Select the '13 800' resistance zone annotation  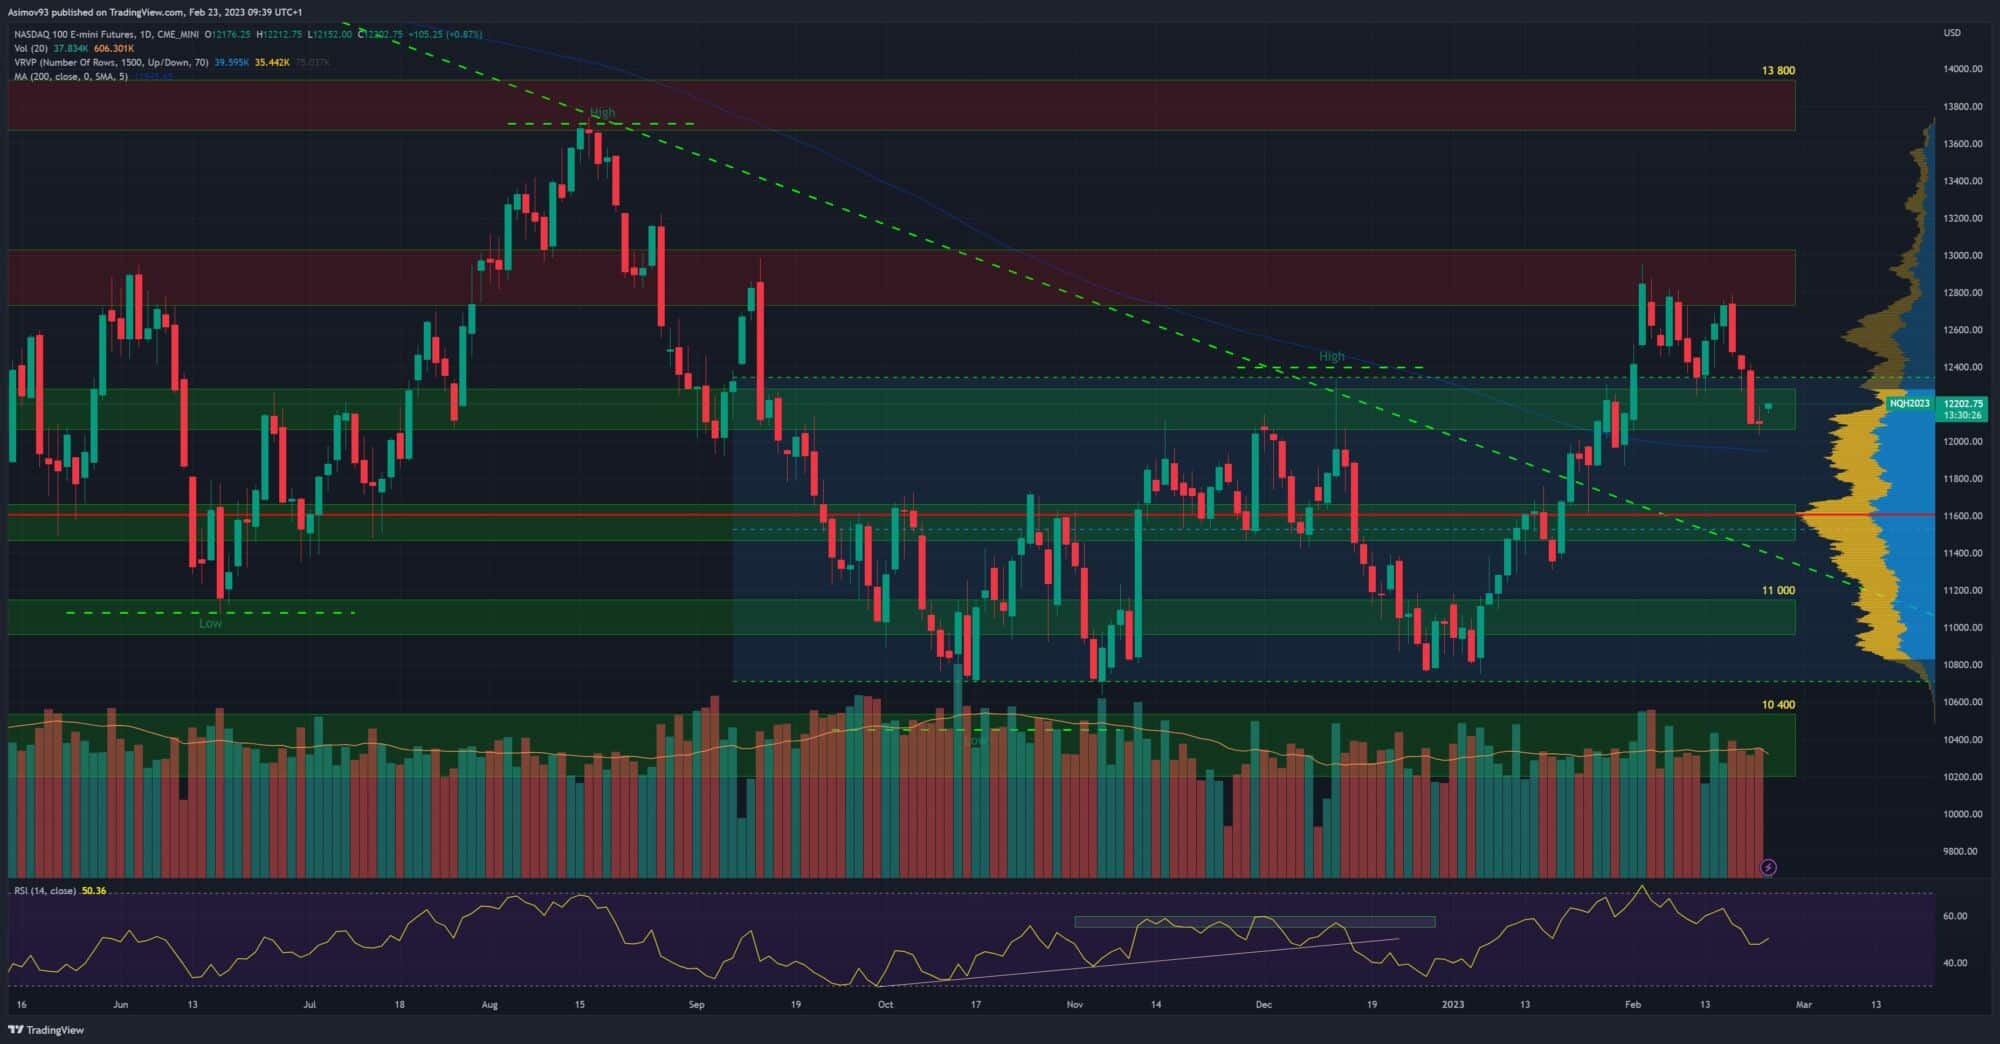[1778, 71]
